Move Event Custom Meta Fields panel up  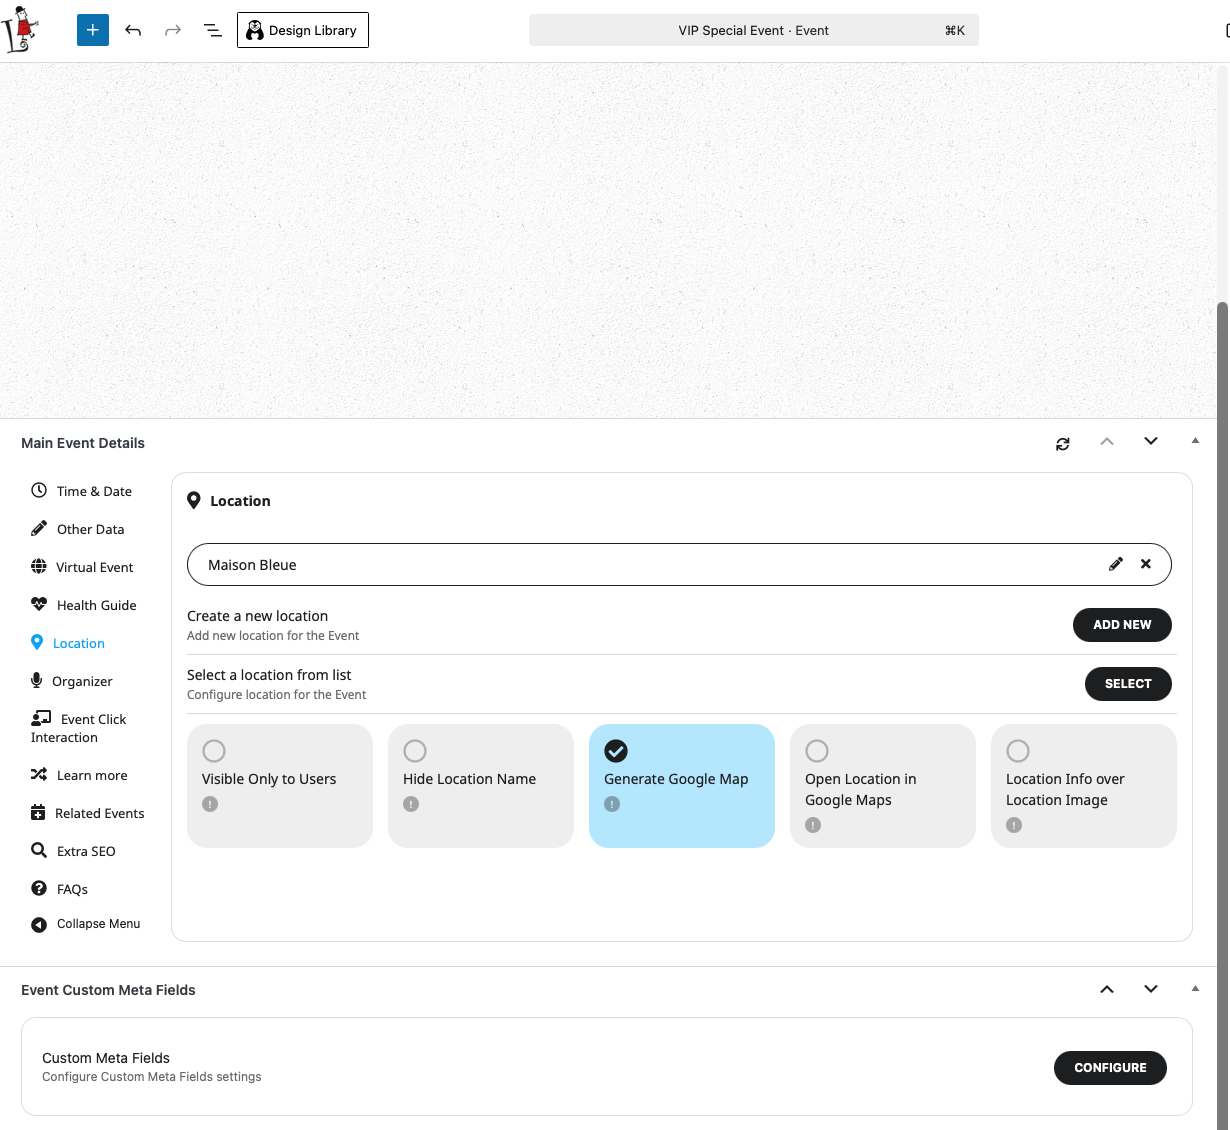click(1107, 989)
